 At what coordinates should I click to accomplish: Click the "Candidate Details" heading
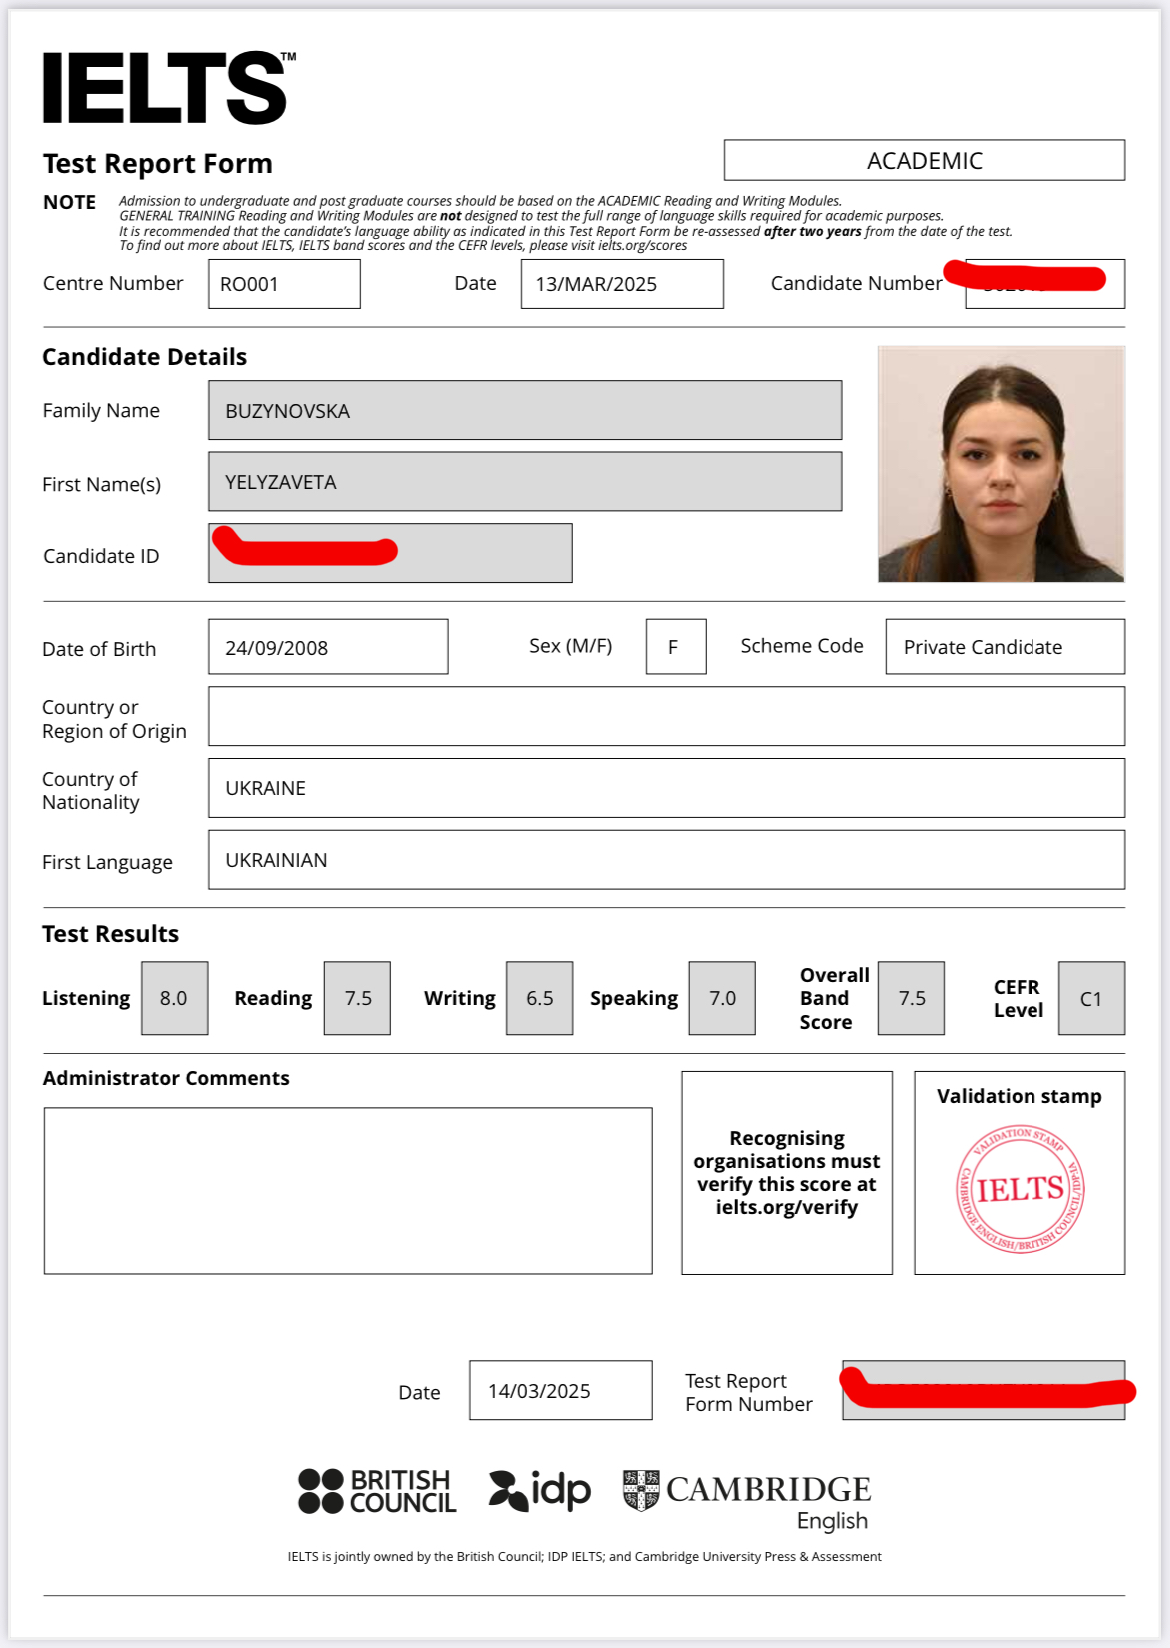pyautogui.click(x=144, y=357)
